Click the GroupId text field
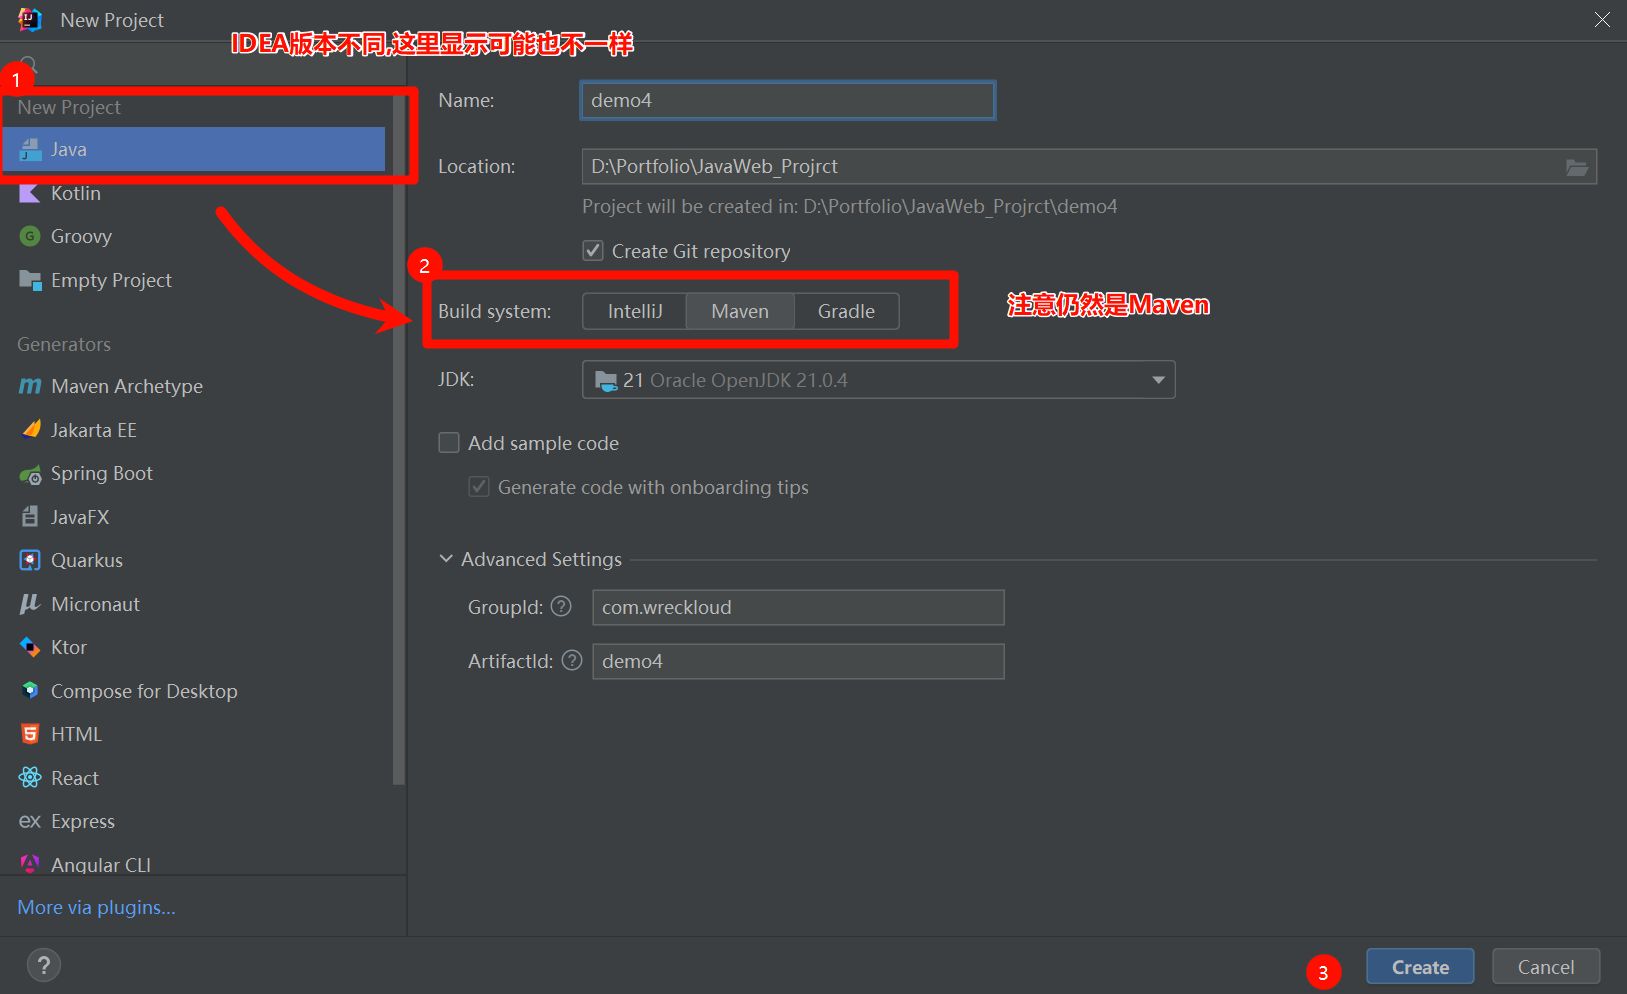Image resolution: width=1627 pixels, height=994 pixels. point(798,607)
